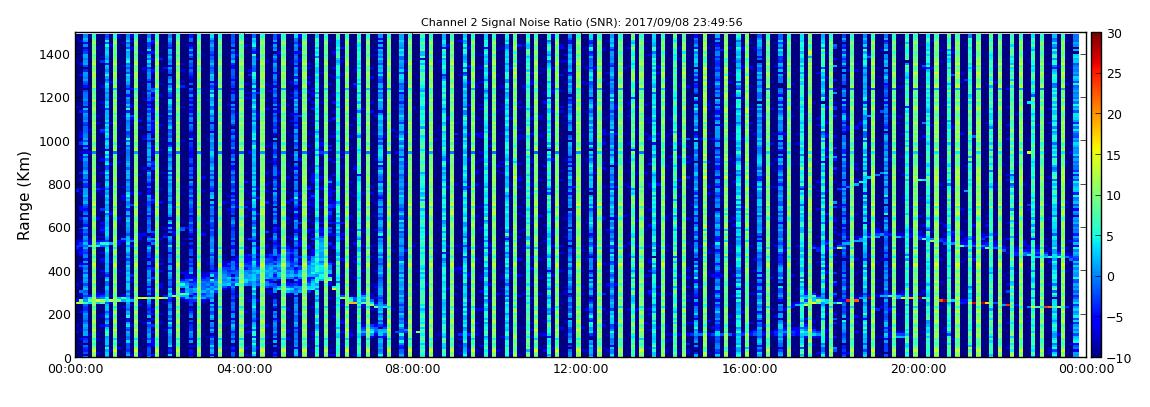This screenshot has height=407, width=1150.
Task: Click the colorbar value 20
Action: pyautogui.click(x=1114, y=114)
